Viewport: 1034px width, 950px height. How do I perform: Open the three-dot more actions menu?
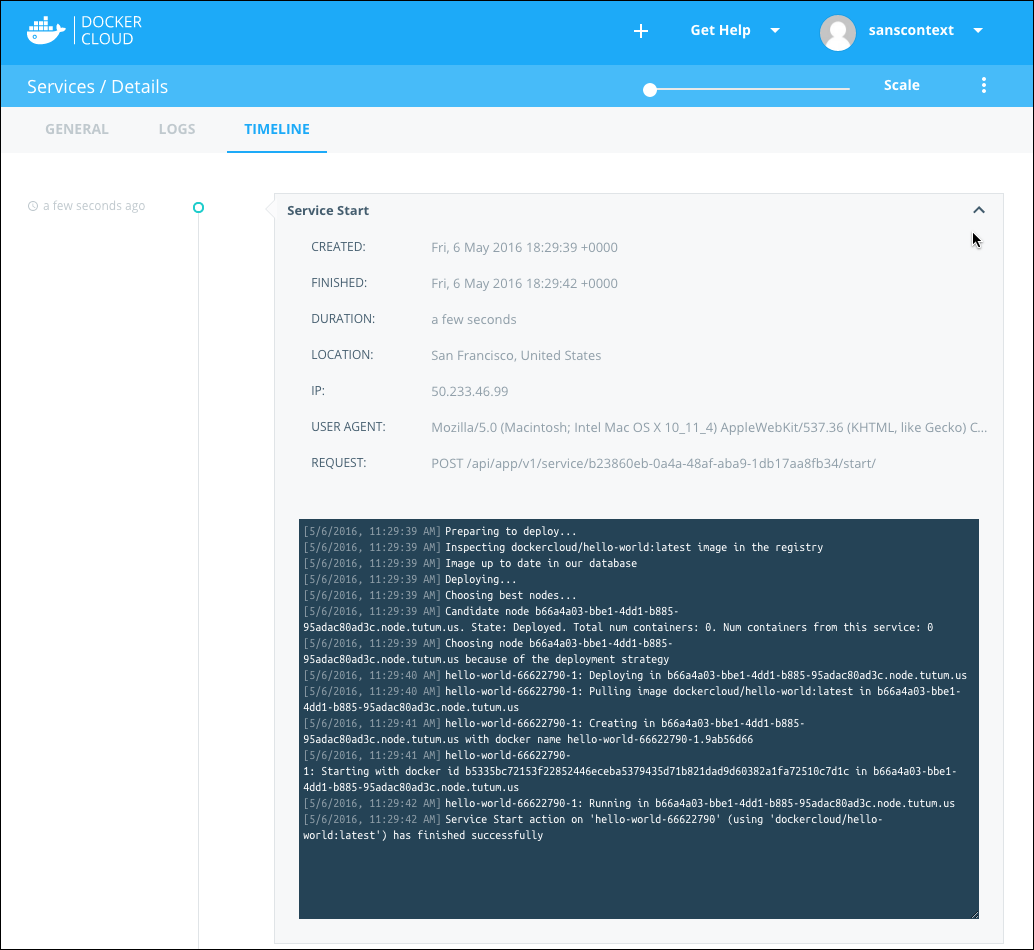tap(984, 86)
